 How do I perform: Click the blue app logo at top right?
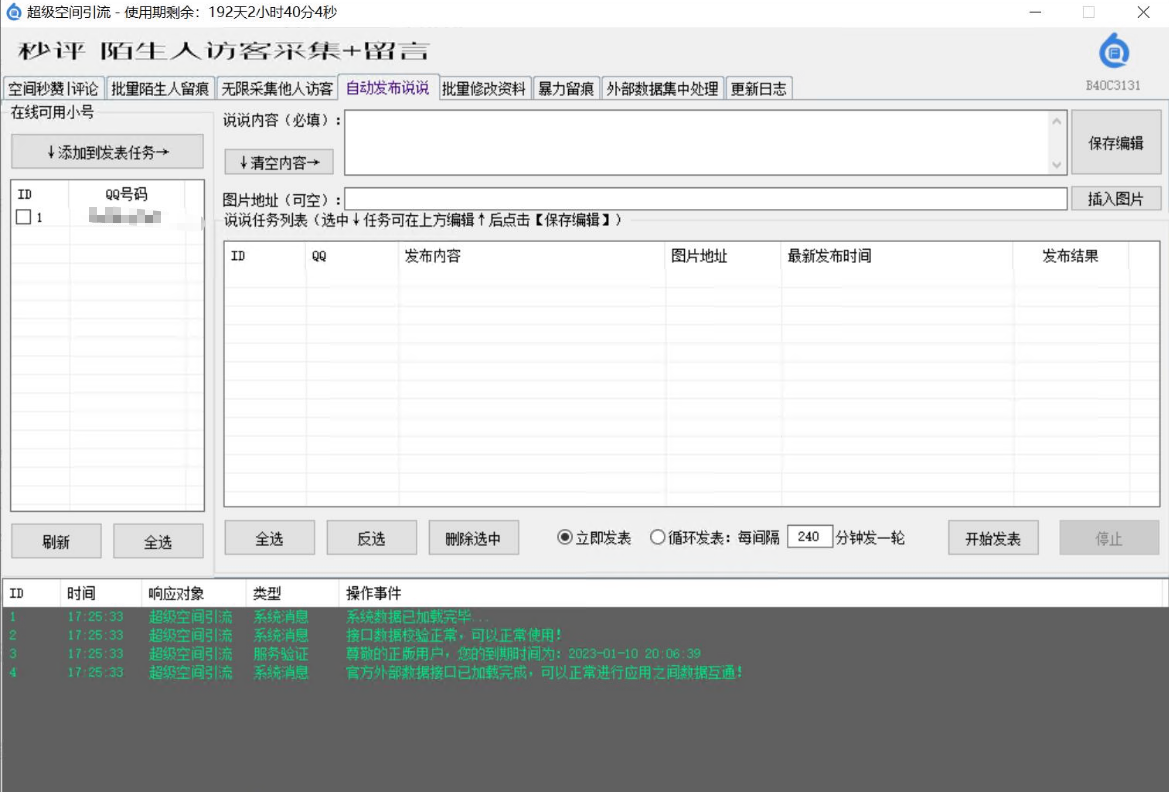(1114, 51)
